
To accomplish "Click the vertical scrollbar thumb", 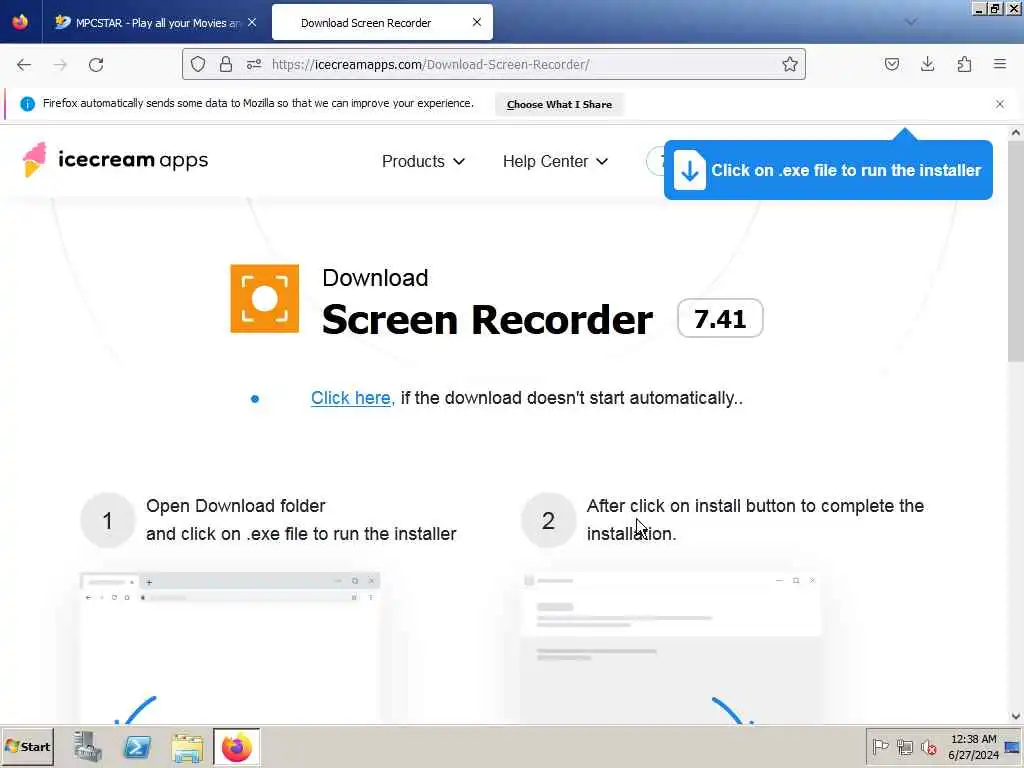I will 1016,251.
